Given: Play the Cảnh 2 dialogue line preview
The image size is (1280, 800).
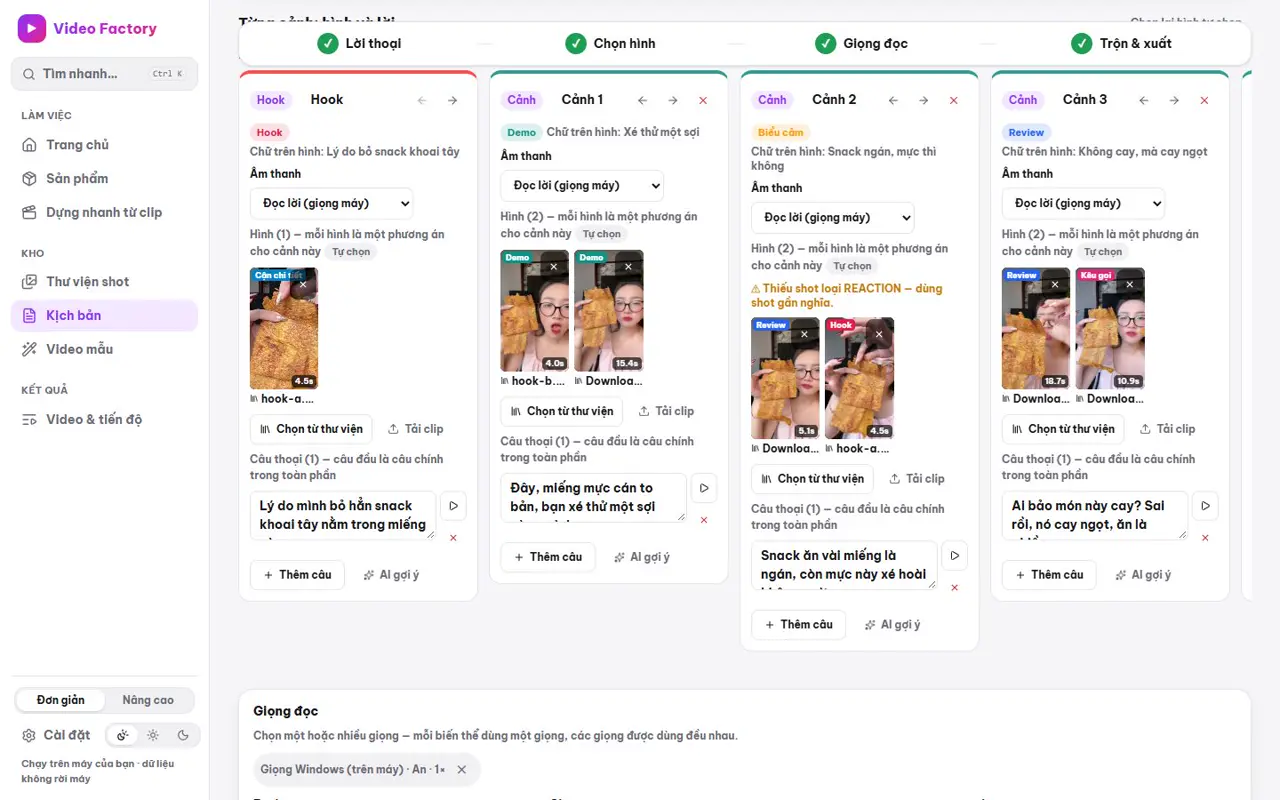Looking at the screenshot, I should (955, 556).
